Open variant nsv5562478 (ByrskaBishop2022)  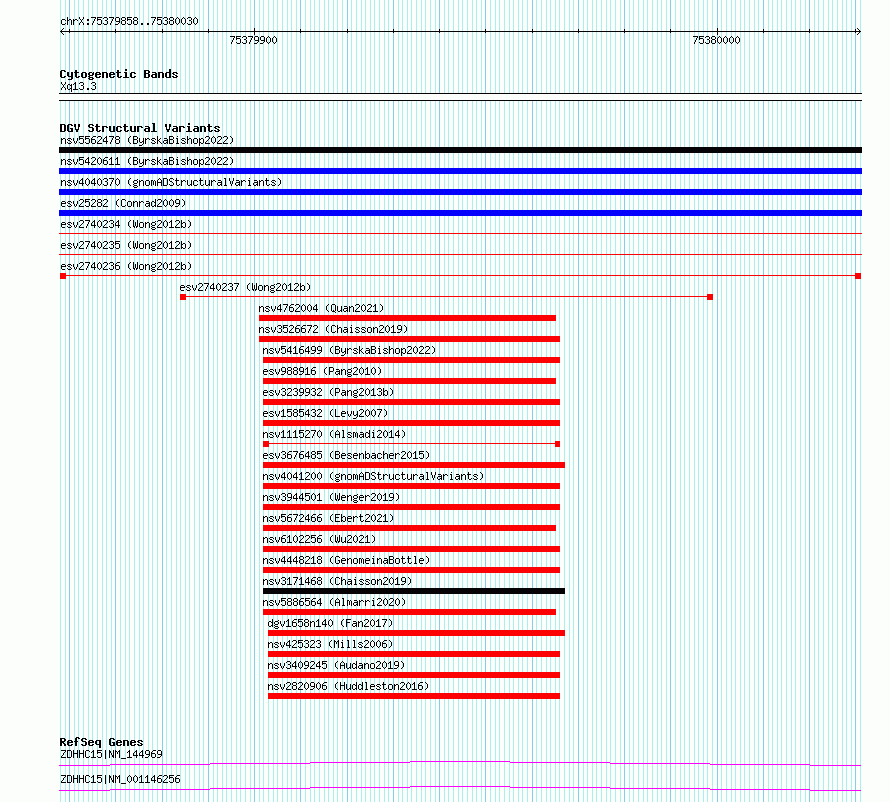147,140
